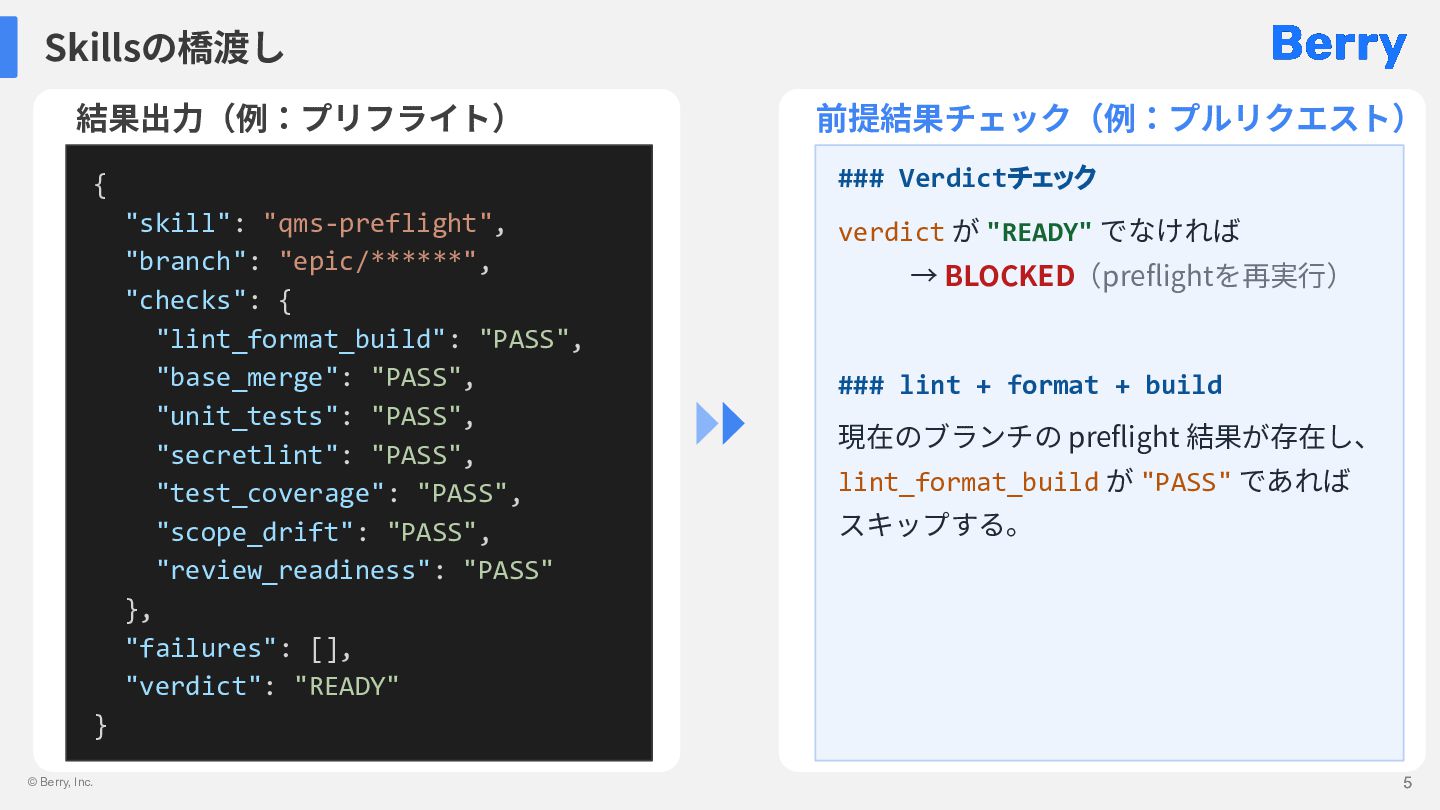Click the green "READY" text in the right panel

pyautogui.click(x=1039, y=232)
